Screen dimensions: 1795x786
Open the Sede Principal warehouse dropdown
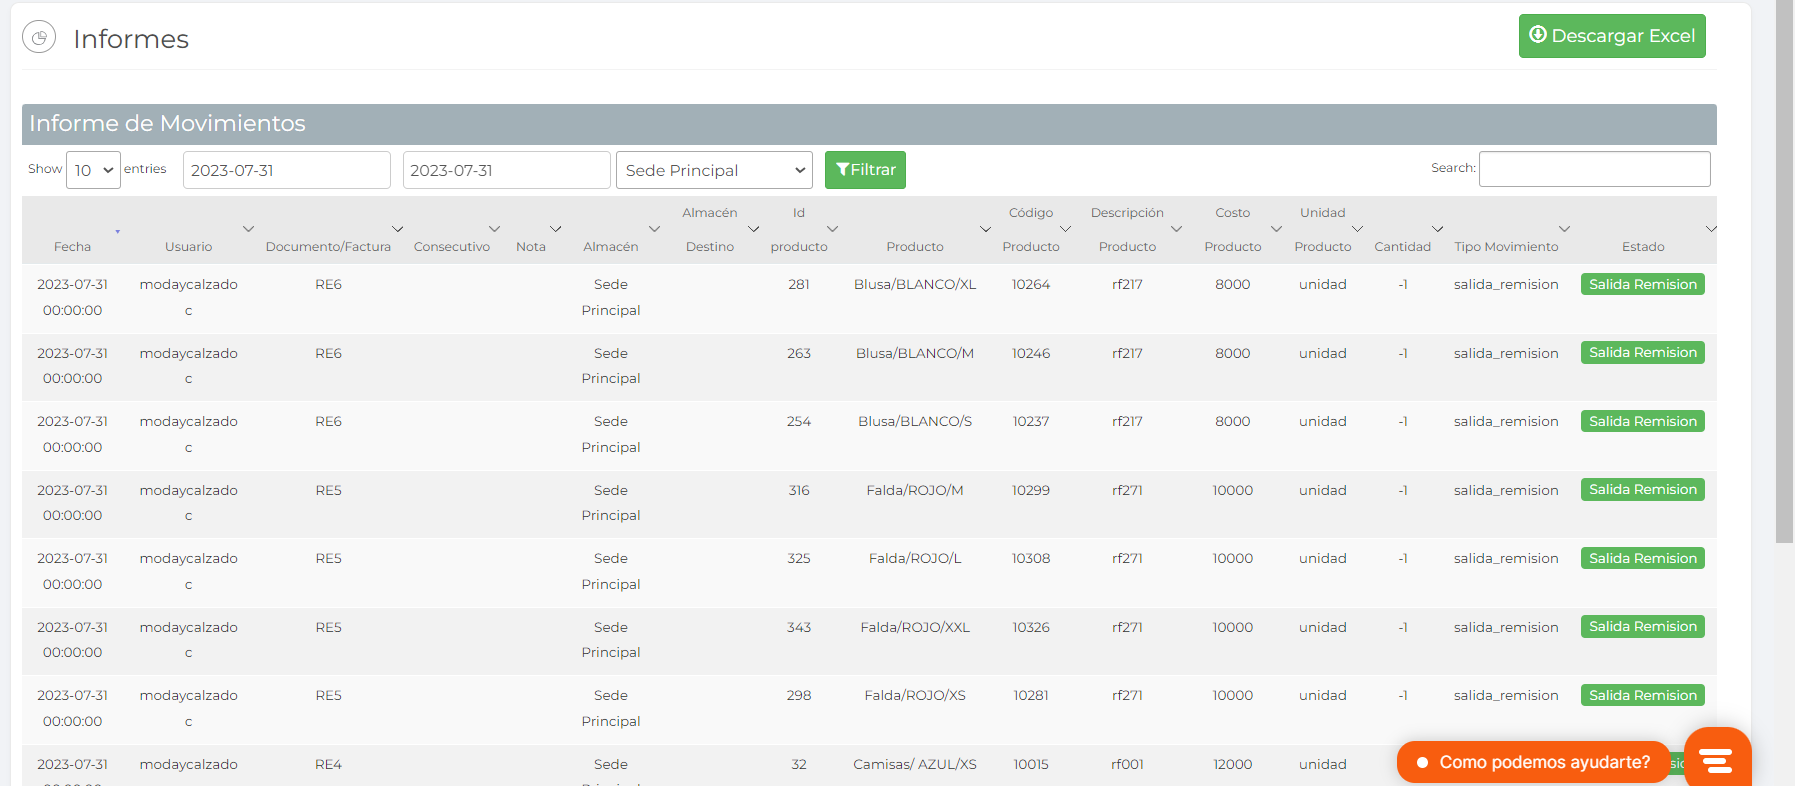714,170
